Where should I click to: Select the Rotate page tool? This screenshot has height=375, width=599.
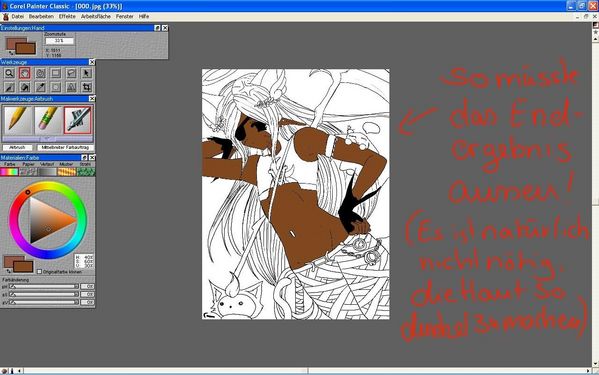tap(40, 73)
